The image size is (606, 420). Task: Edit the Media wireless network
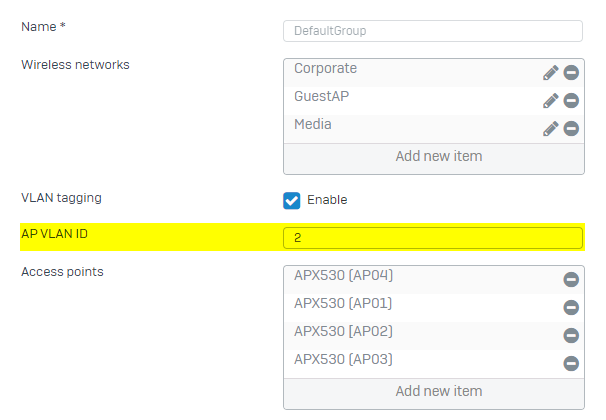[x=551, y=129]
